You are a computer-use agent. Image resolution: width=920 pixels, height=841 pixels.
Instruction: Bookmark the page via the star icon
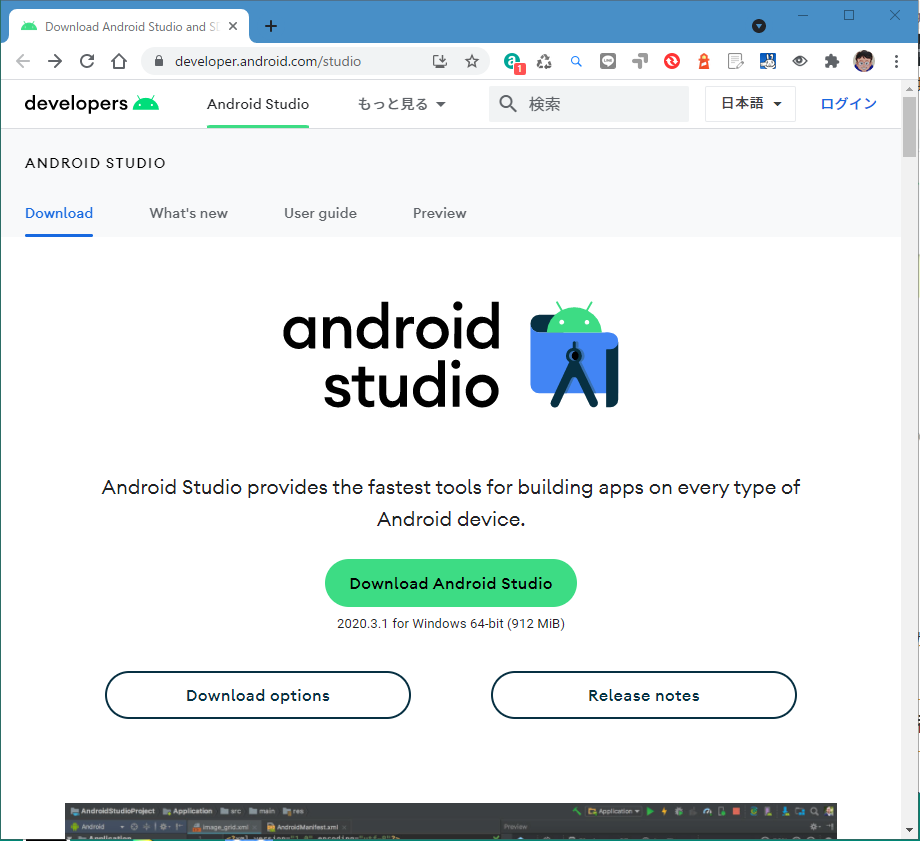pyautogui.click(x=472, y=61)
